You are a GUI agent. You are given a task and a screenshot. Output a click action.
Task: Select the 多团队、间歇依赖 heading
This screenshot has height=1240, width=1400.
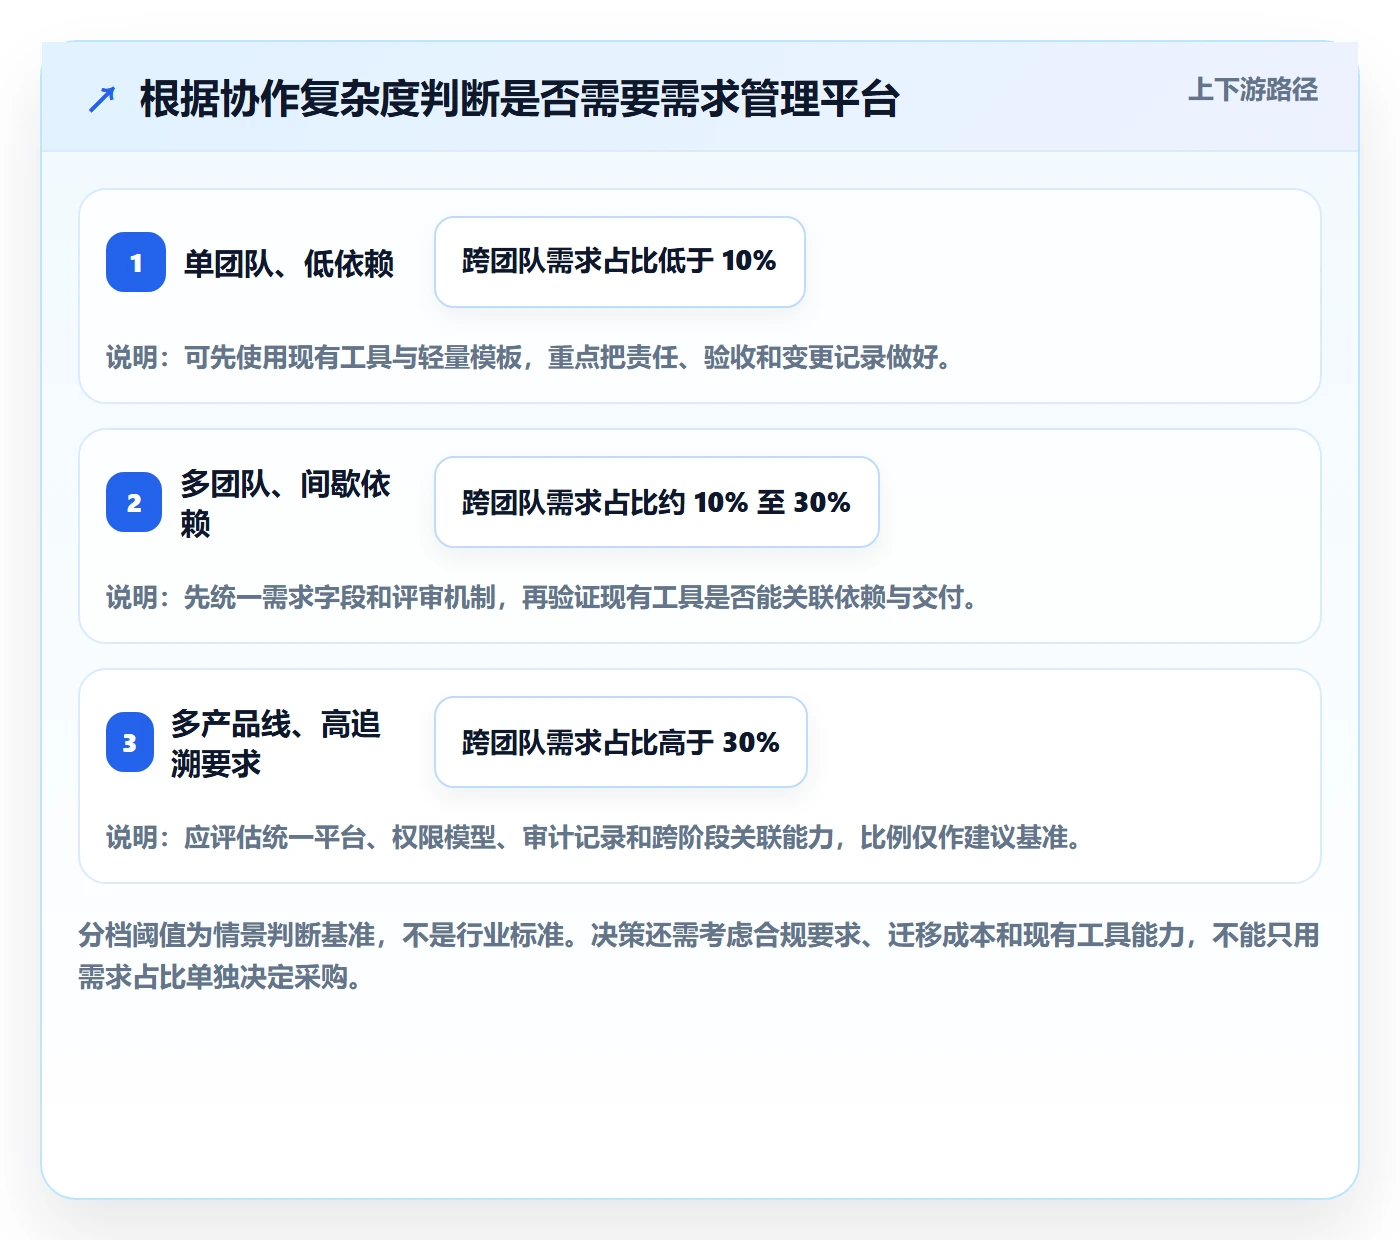pos(286,503)
